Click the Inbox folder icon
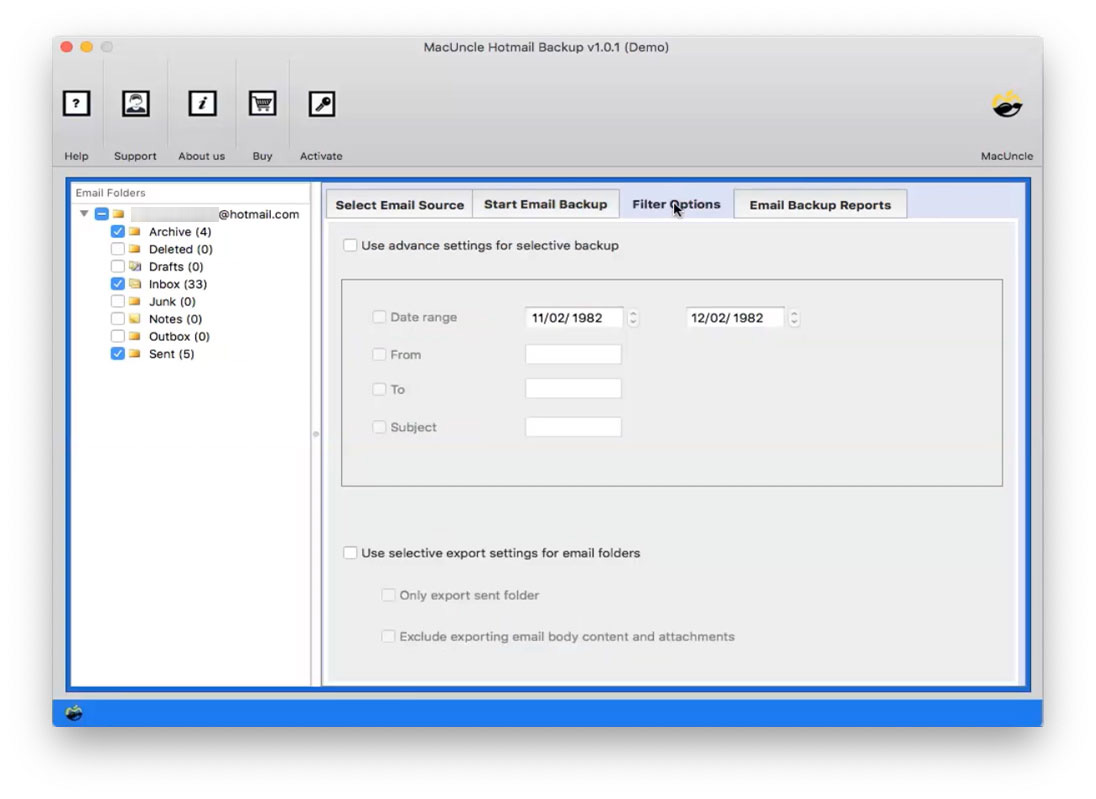1096x799 pixels. pyautogui.click(x=137, y=284)
